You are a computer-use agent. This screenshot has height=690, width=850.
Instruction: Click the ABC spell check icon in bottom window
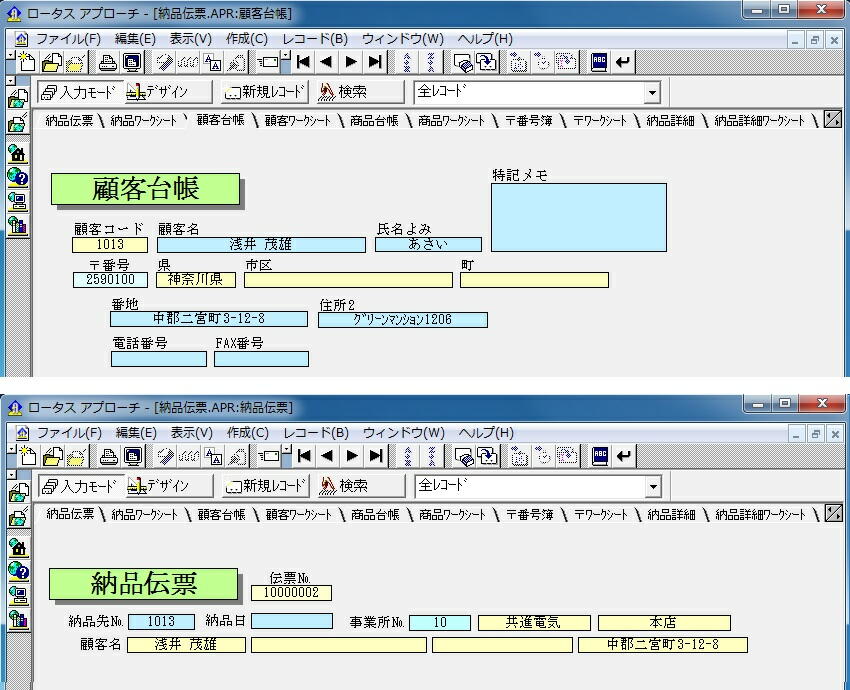tap(600, 456)
